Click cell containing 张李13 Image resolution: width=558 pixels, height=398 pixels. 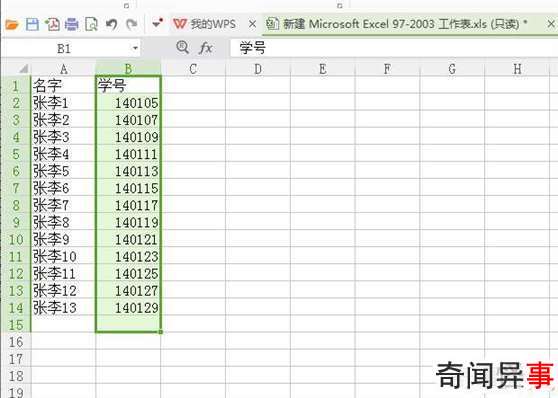64,308
